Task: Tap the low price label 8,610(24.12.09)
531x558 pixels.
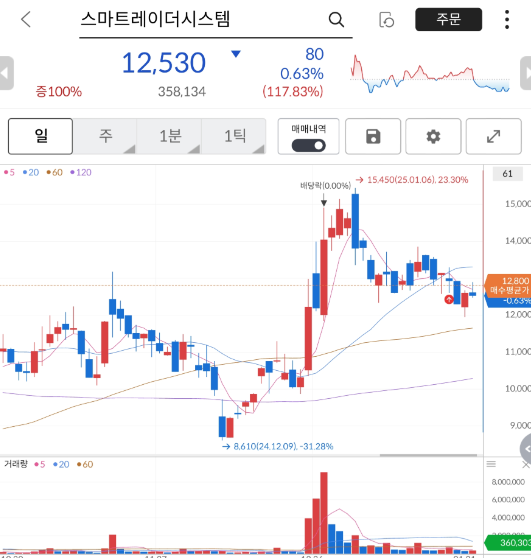Action: tap(278, 446)
